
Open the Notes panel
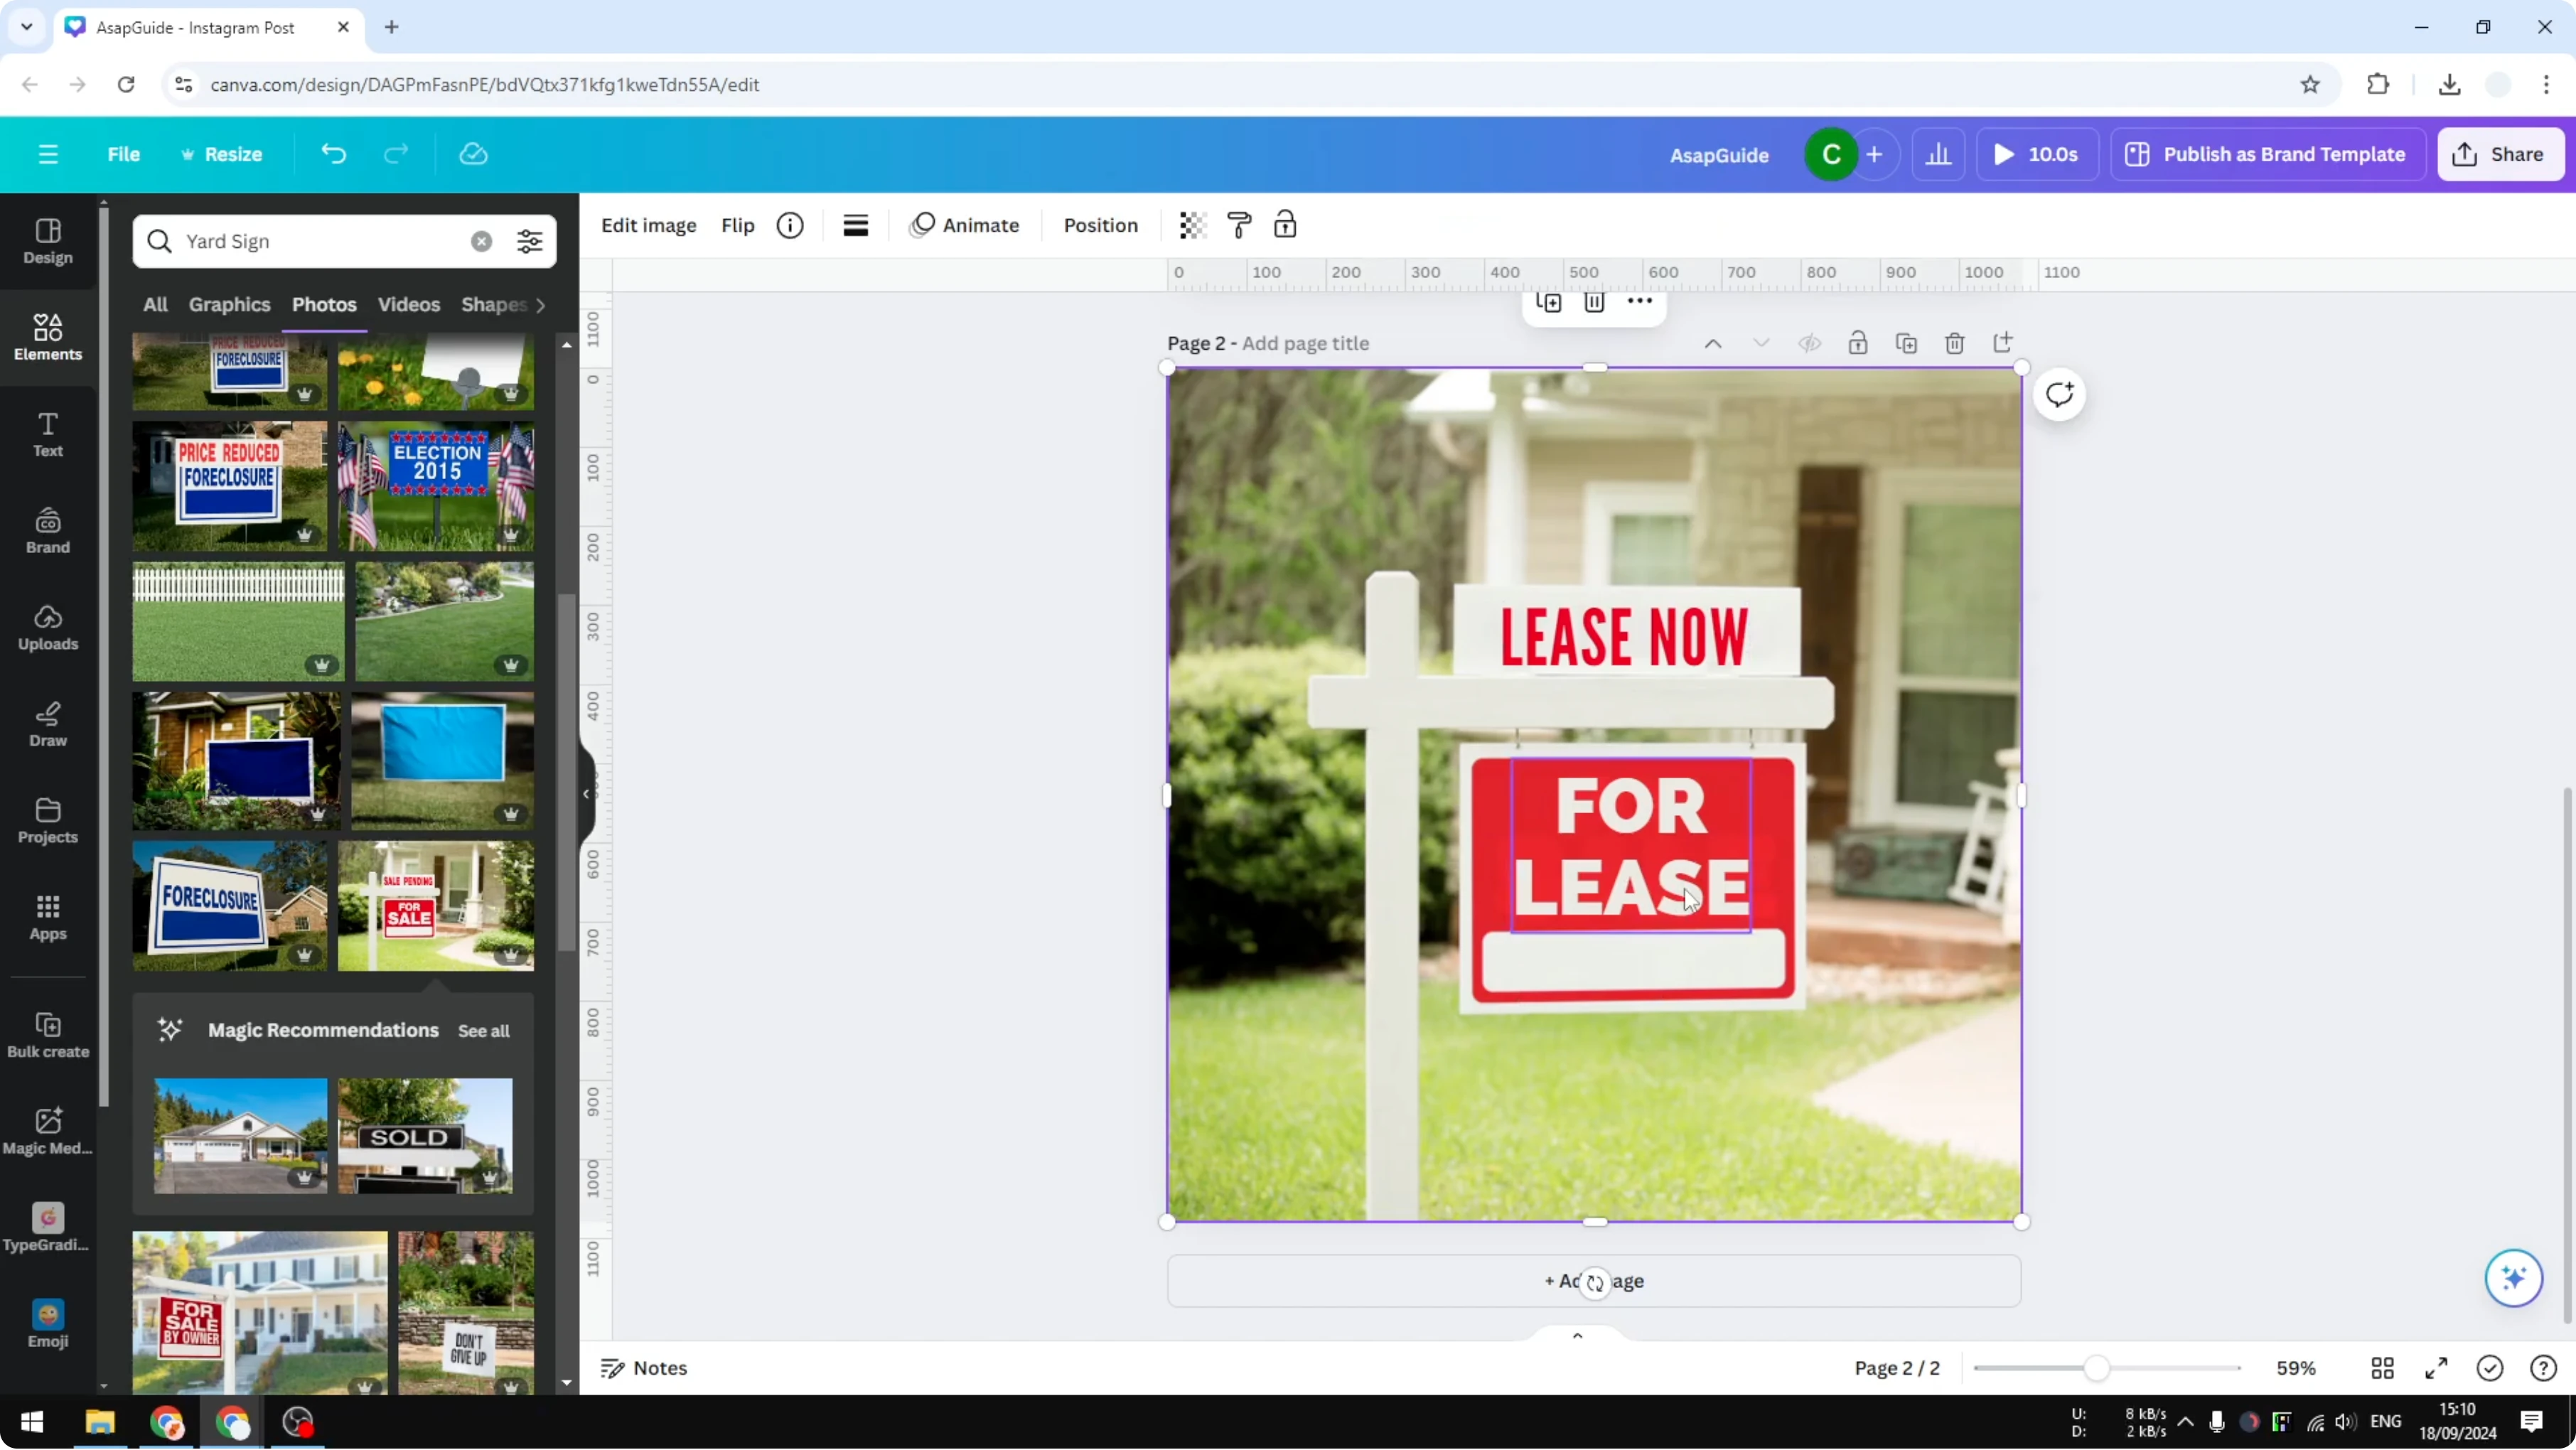(644, 1368)
